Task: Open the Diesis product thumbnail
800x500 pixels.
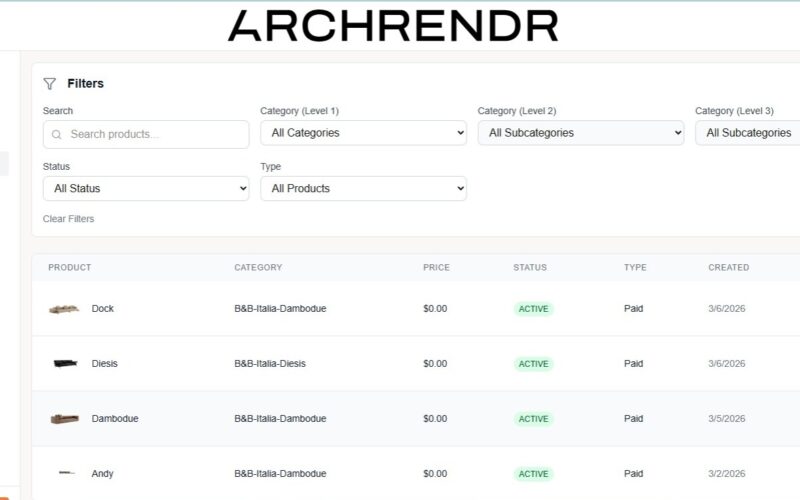Action: click(x=66, y=364)
